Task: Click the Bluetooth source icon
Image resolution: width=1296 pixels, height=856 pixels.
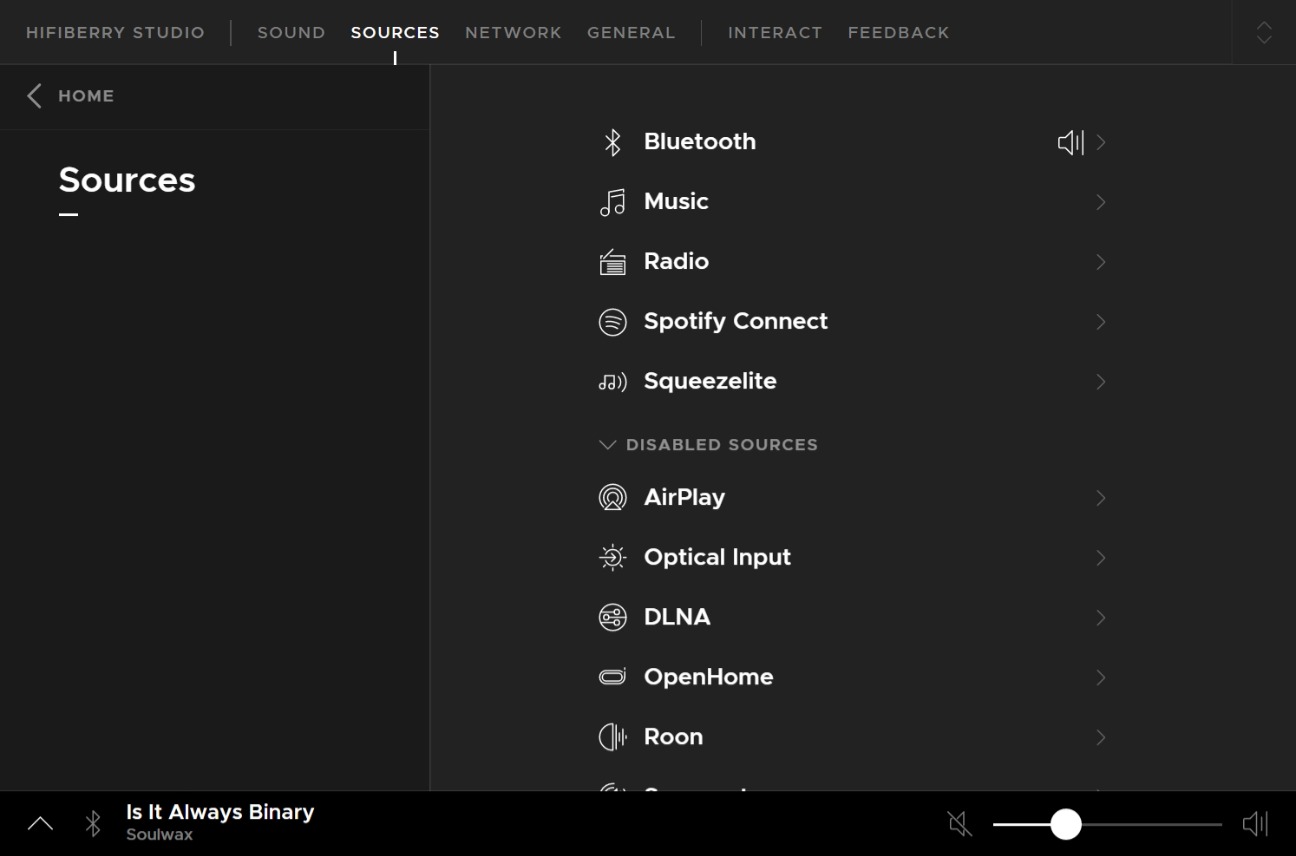Action: coord(612,142)
